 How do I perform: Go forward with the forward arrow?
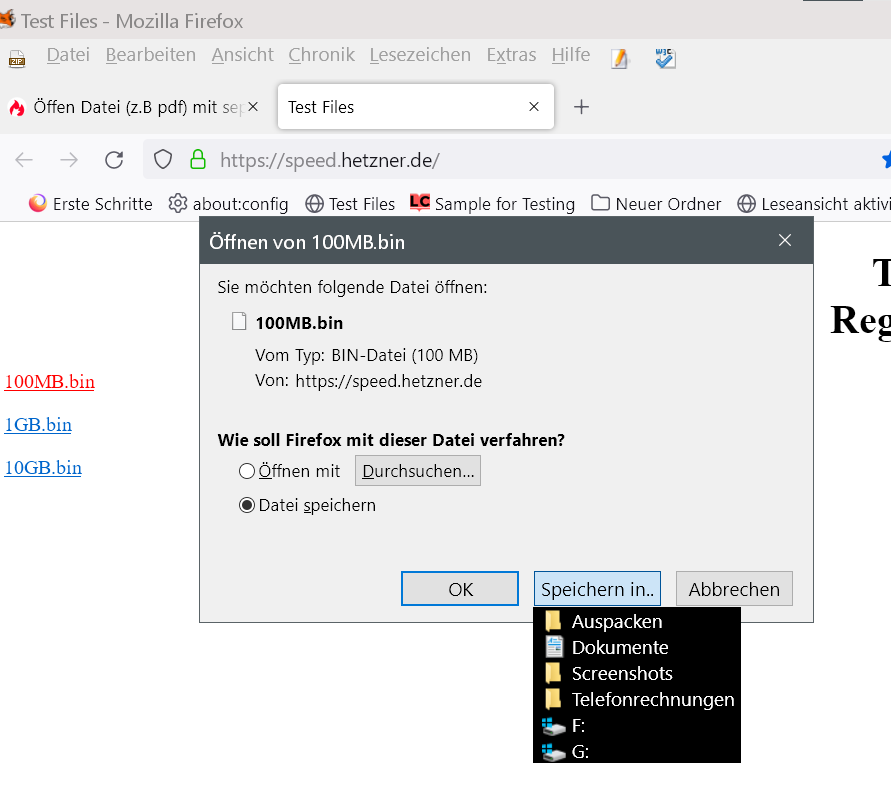[x=69, y=160]
